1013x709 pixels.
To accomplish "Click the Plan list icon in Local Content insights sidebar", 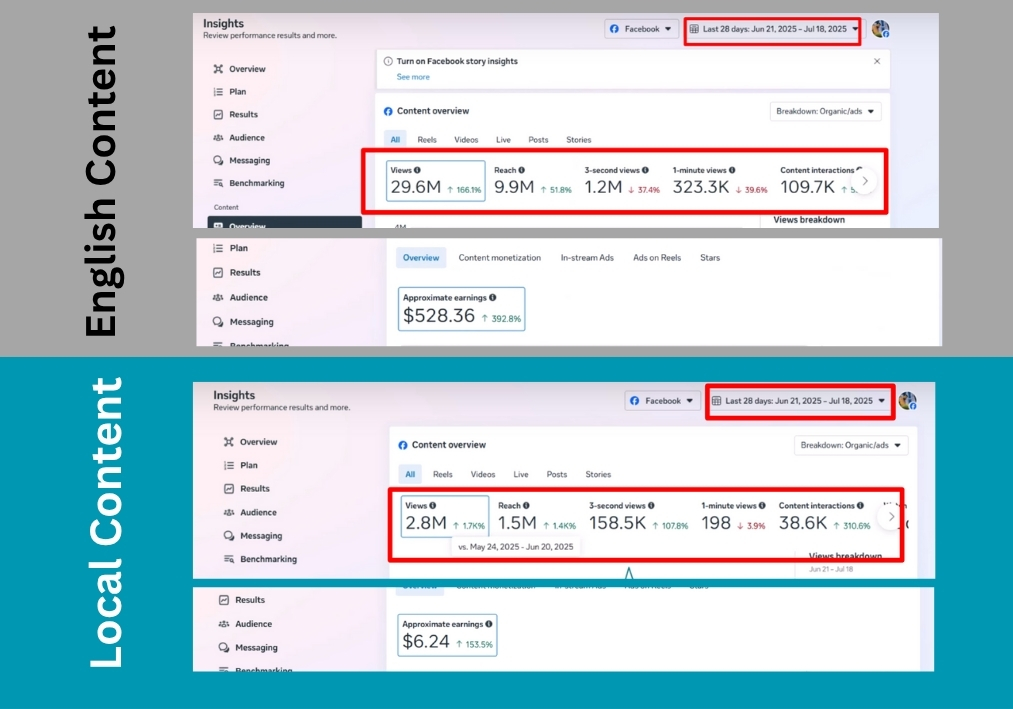I will 229,465.
